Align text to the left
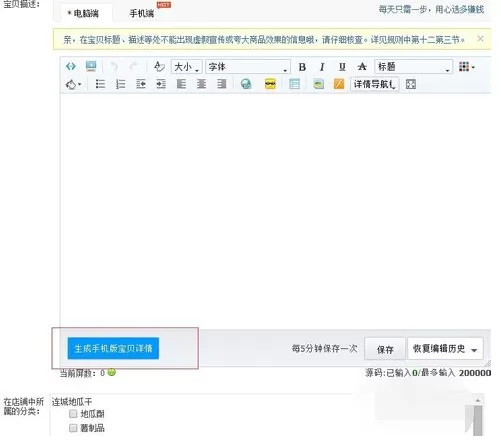This screenshot has width=501, height=442. click(x=181, y=84)
